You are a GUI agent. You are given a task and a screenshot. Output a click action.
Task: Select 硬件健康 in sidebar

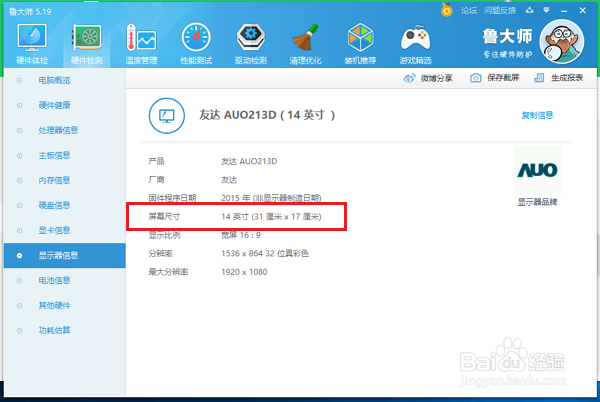[x=65, y=105]
